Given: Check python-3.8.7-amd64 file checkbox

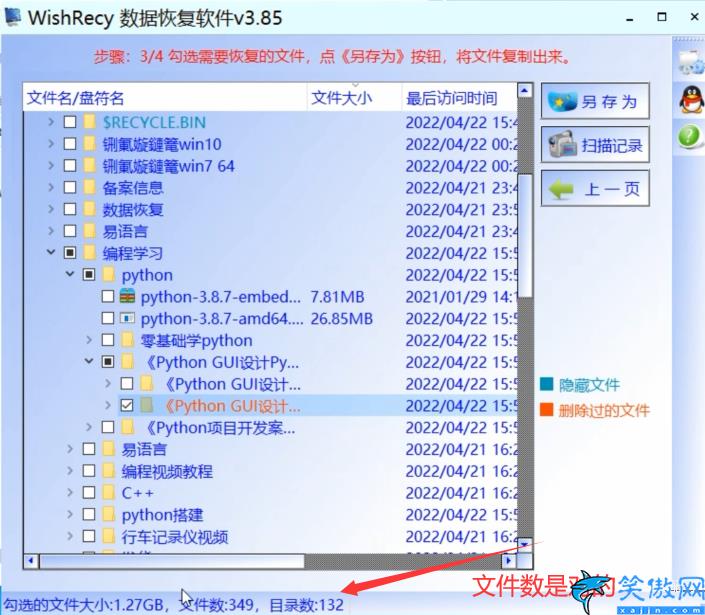Looking at the screenshot, I should (108, 318).
